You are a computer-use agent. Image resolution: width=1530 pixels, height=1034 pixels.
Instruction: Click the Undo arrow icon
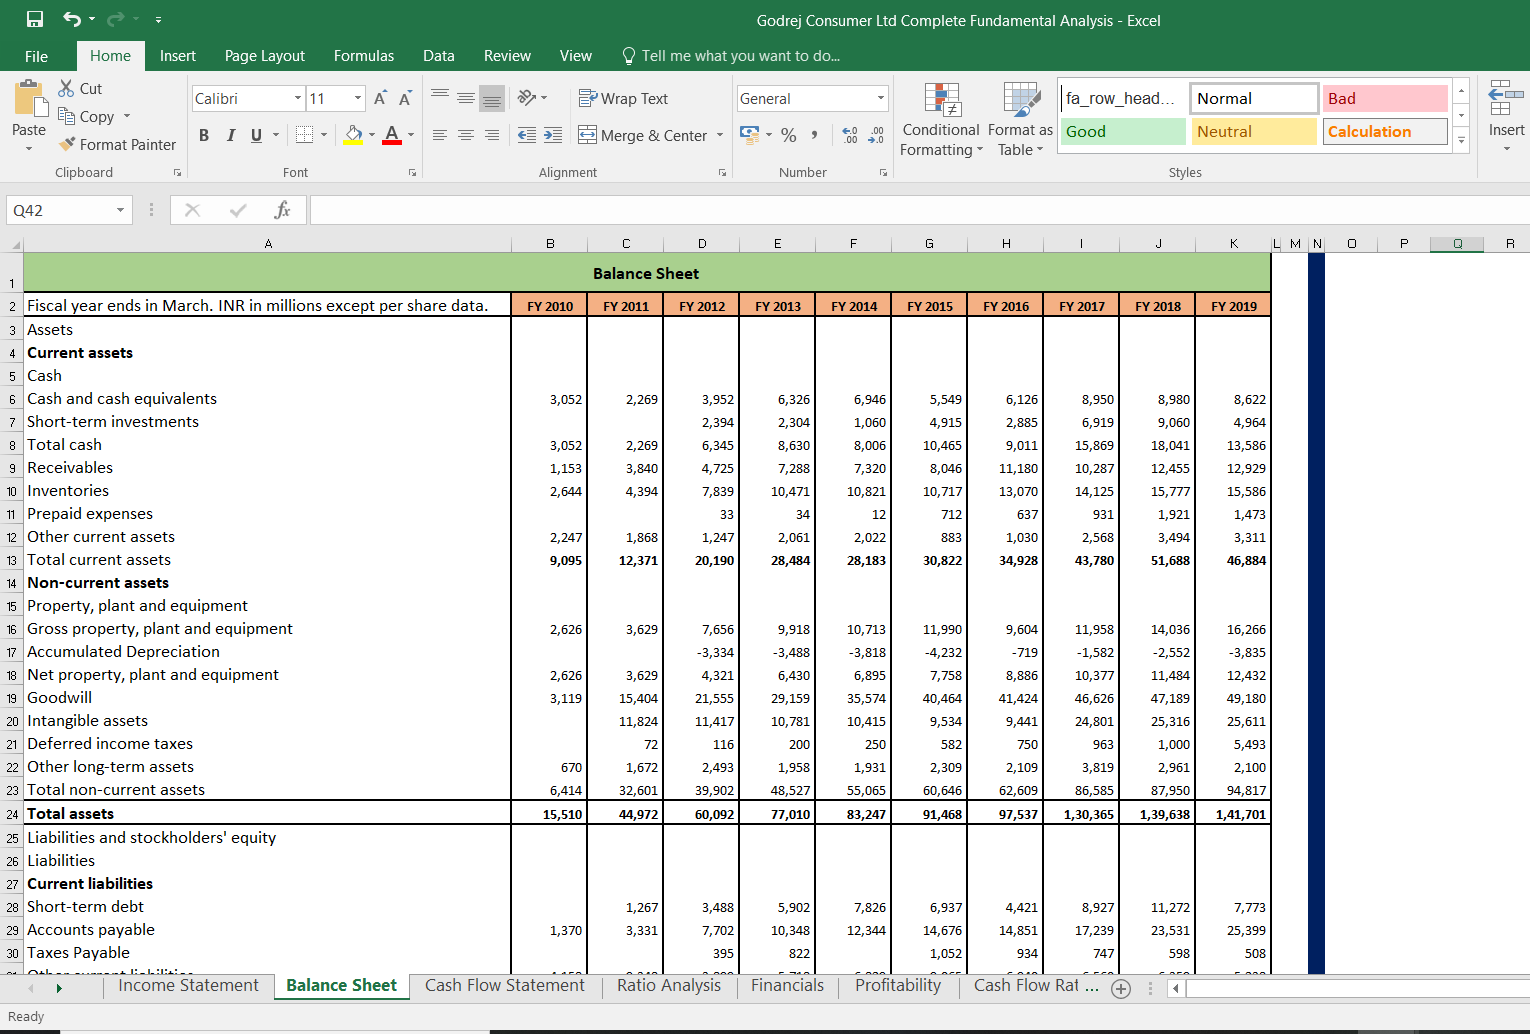click(72, 19)
